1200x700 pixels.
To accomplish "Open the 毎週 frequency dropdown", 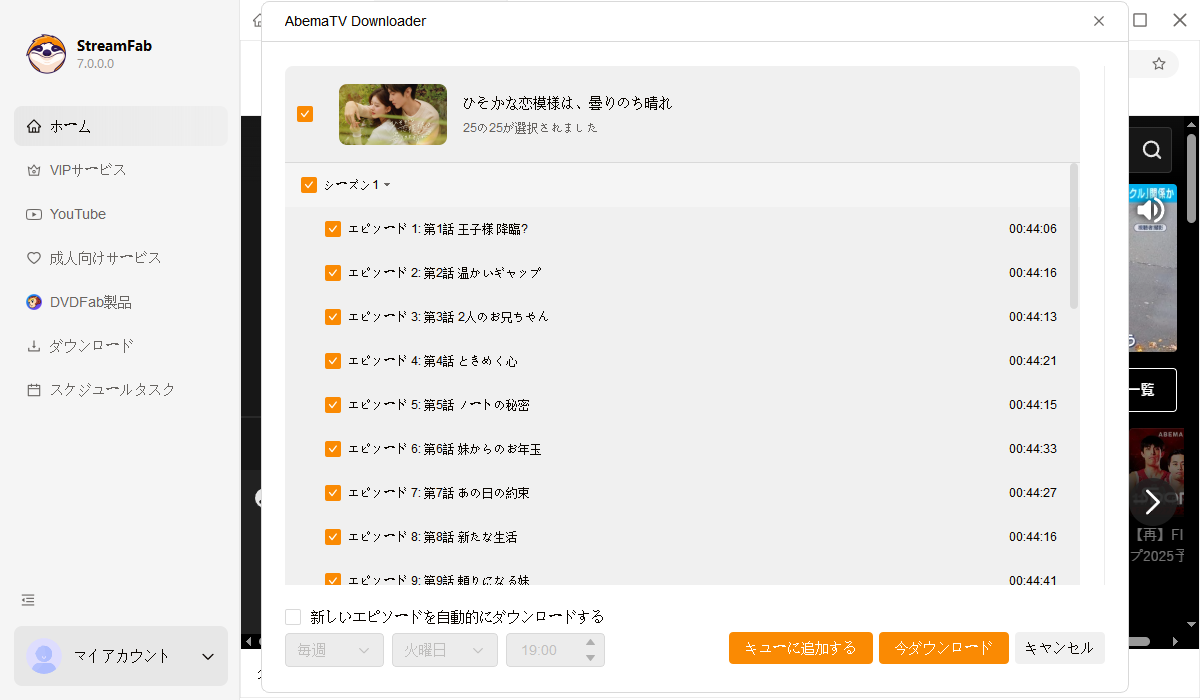I will point(334,650).
